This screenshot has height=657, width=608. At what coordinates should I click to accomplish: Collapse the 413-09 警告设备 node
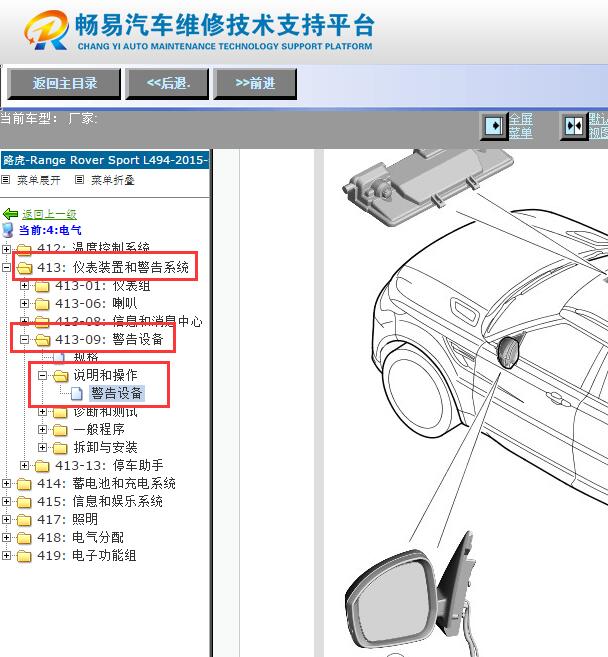(x=24, y=339)
